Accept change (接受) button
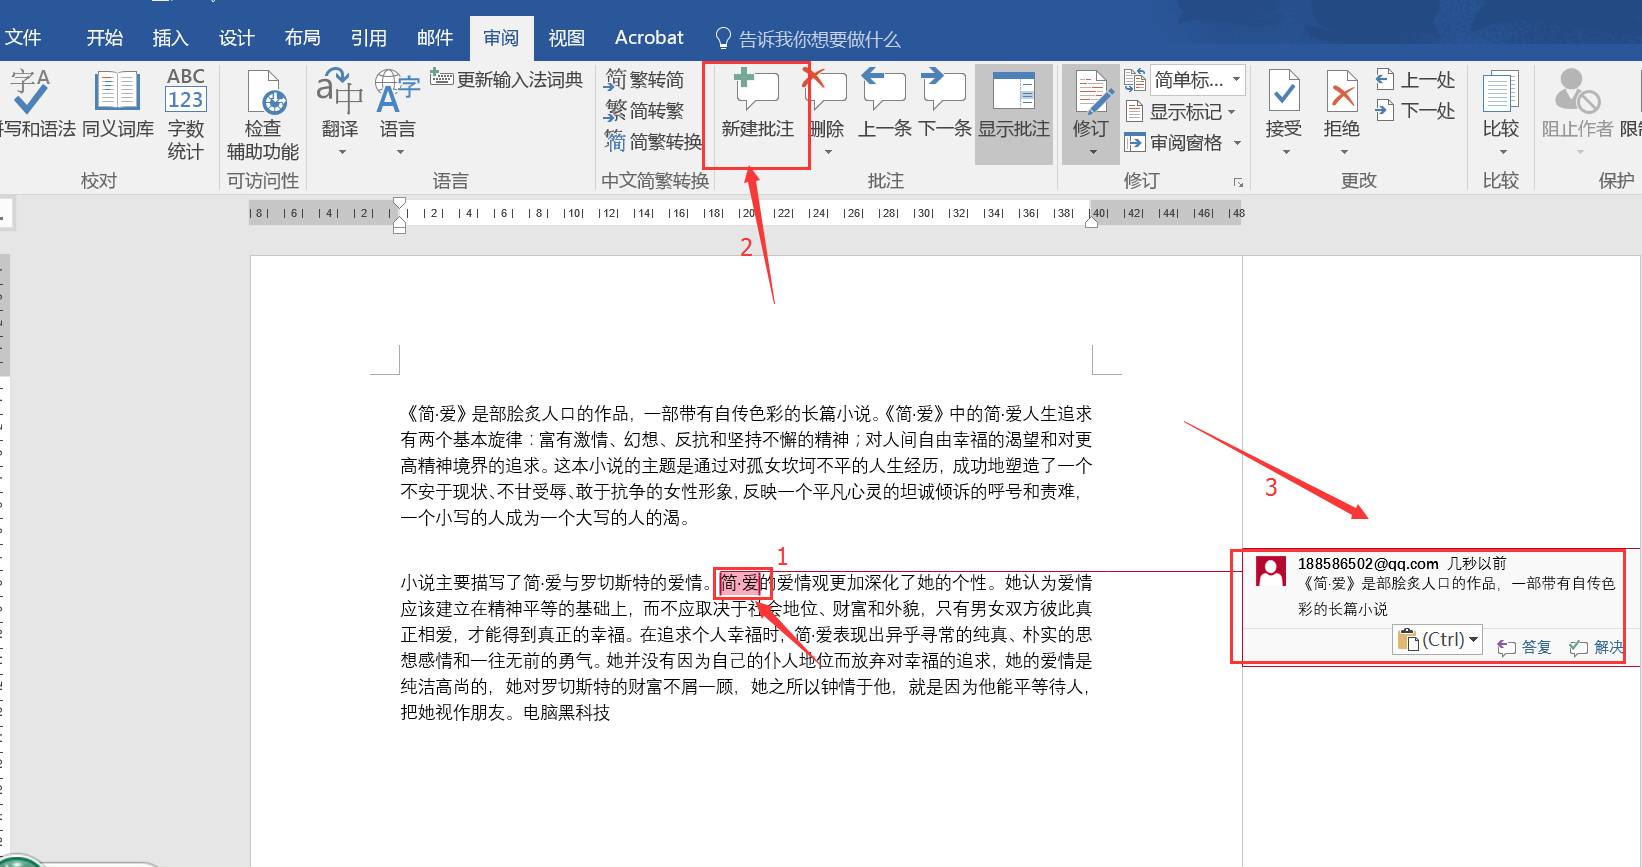1642x867 pixels. (1284, 104)
